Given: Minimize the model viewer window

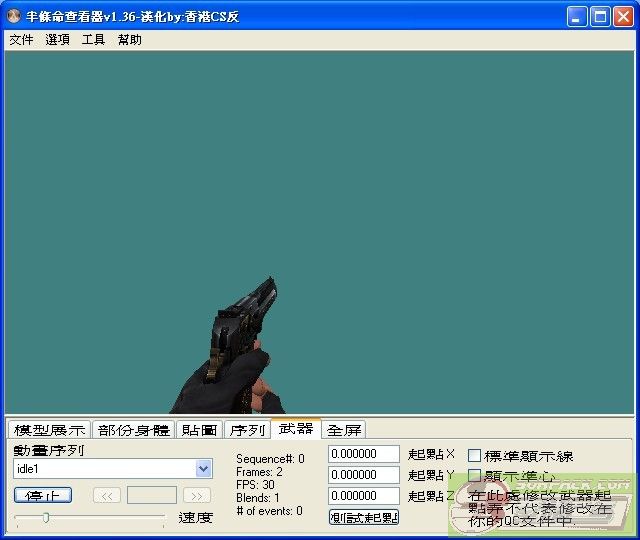Looking at the screenshot, I should coord(577,17).
